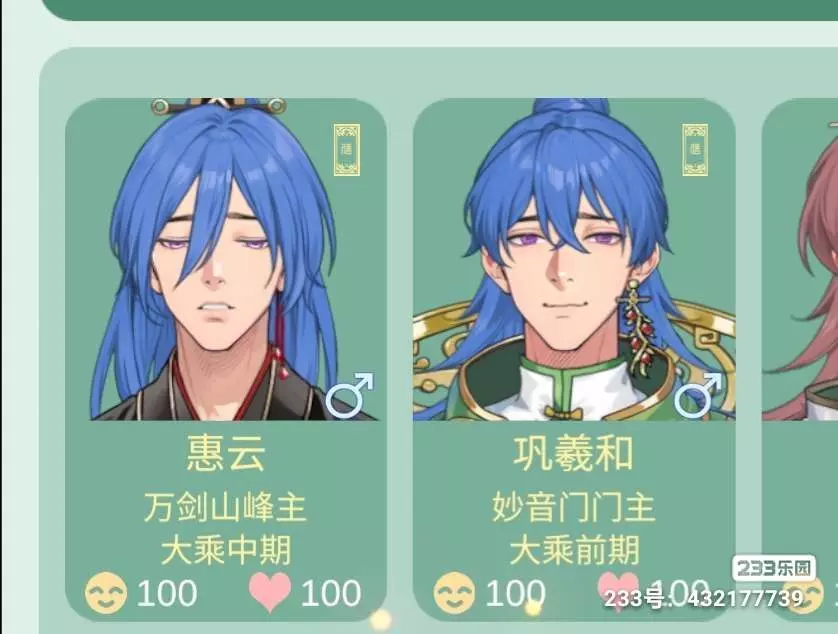
Task: Select the character name 巩羲和
Action: pyautogui.click(x=573, y=453)
